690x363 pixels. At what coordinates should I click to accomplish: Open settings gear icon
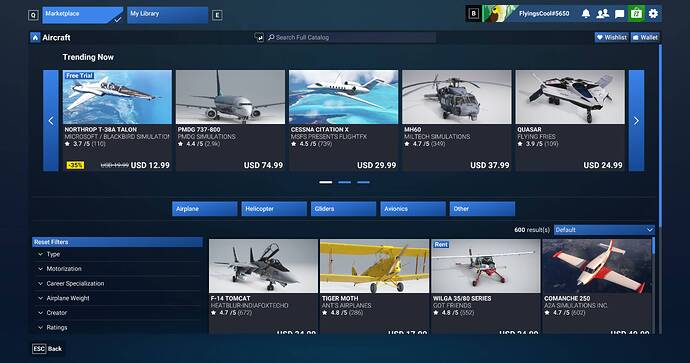pyautogui.click(x=653, y=14)
